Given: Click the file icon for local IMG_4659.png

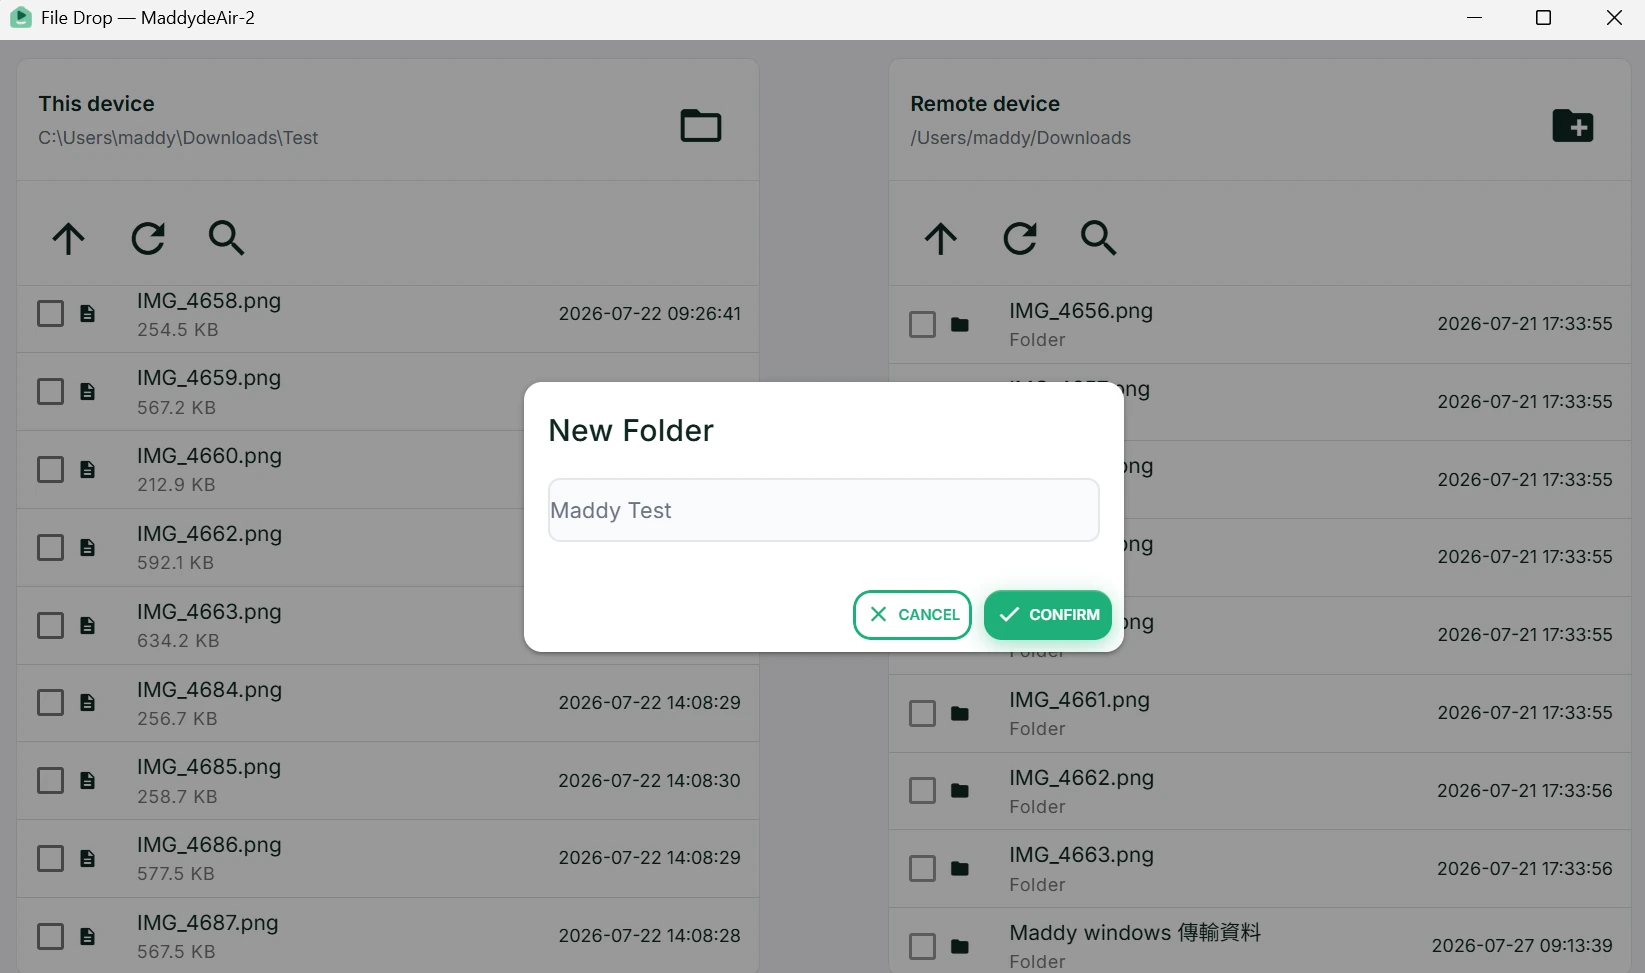Looking at the screenshot, I should coord(87,391).
